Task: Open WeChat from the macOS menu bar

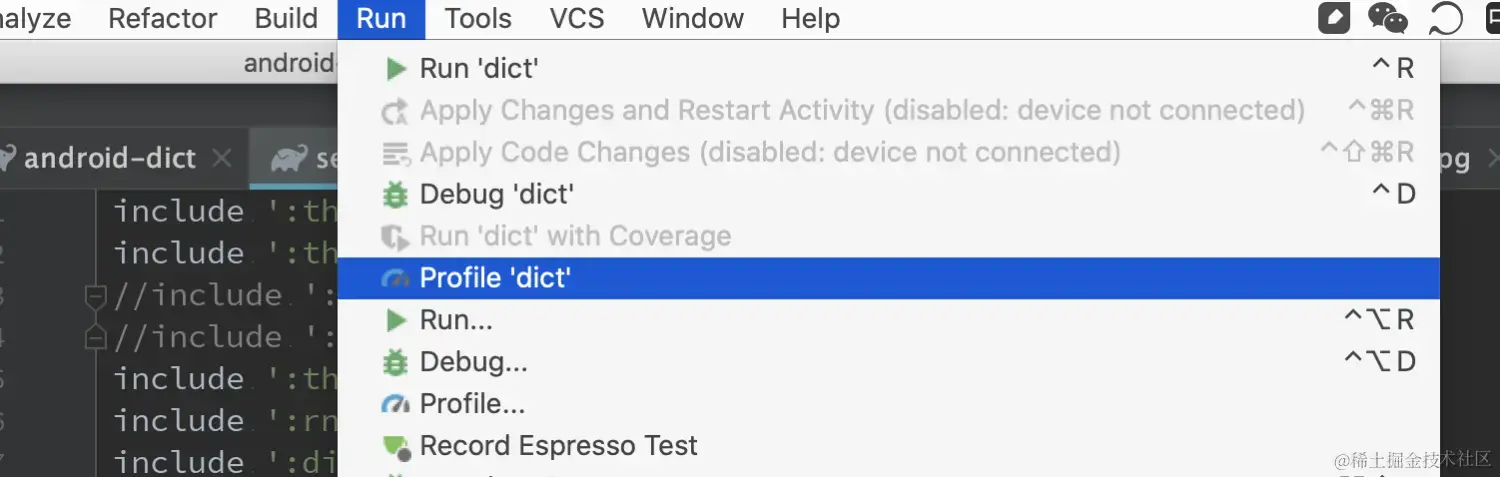Action: tap(1387, 18)
